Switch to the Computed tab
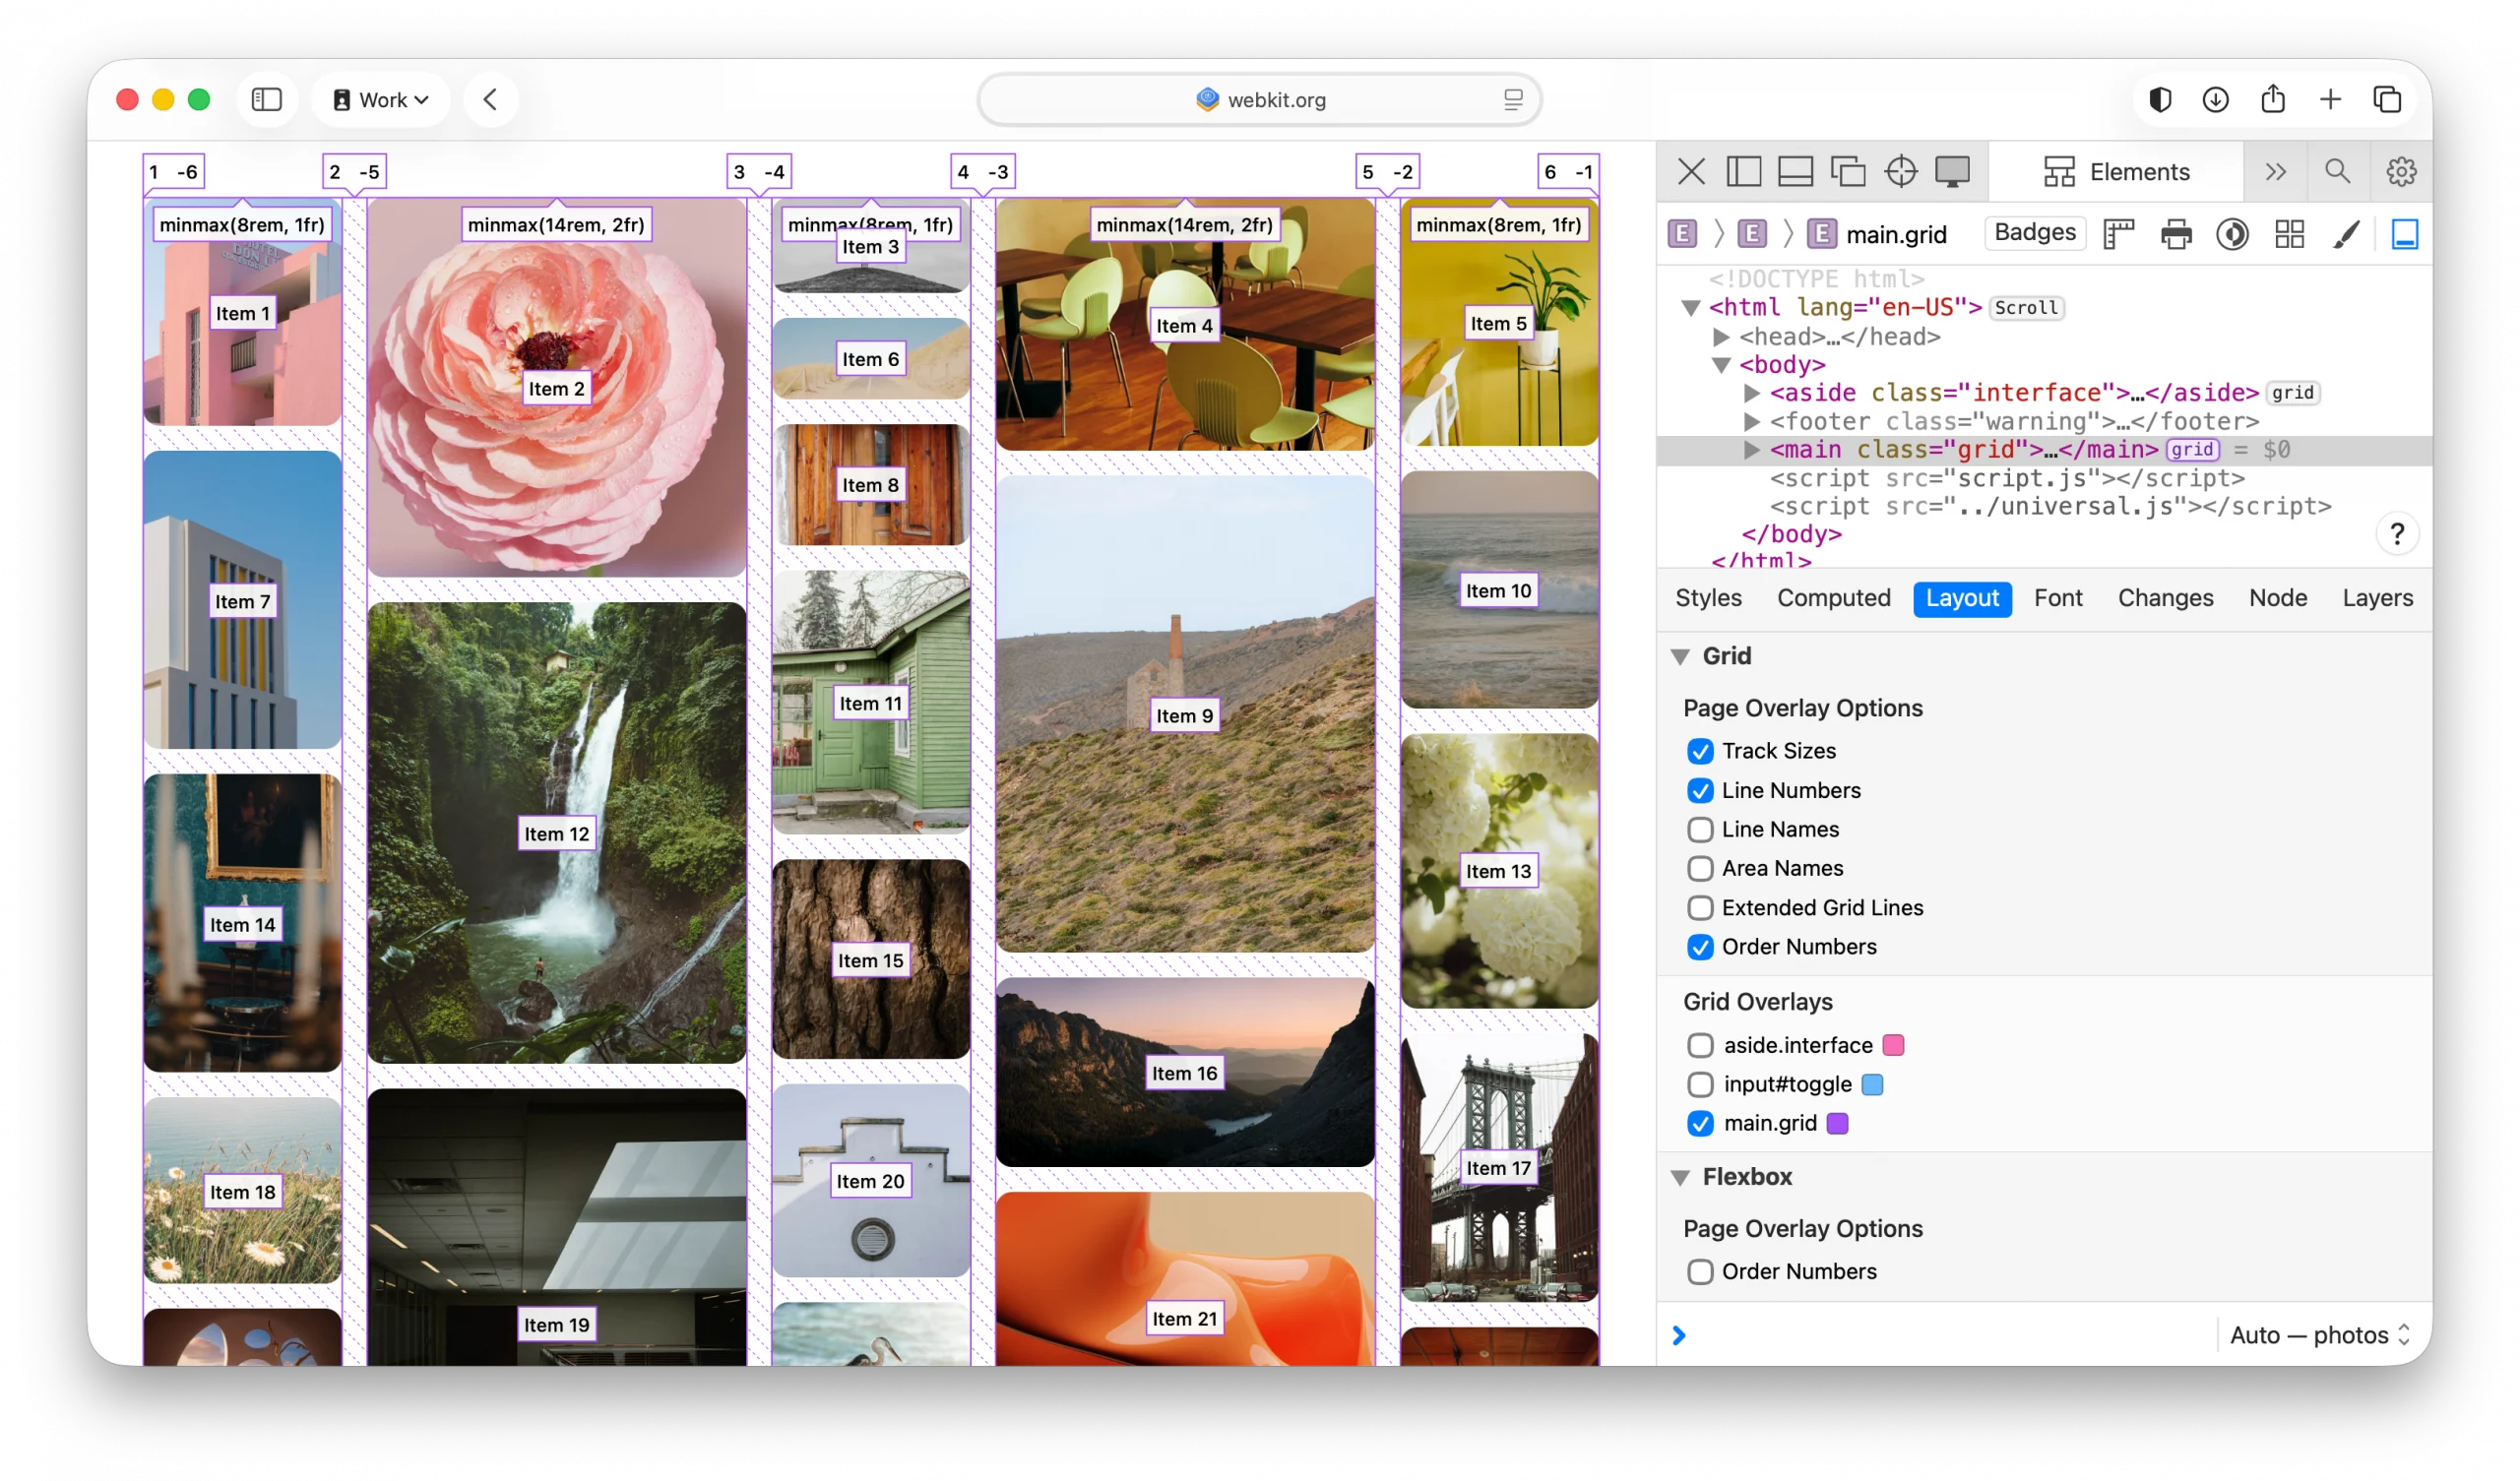The image size is (2520, 1481). coord(1833,598)
